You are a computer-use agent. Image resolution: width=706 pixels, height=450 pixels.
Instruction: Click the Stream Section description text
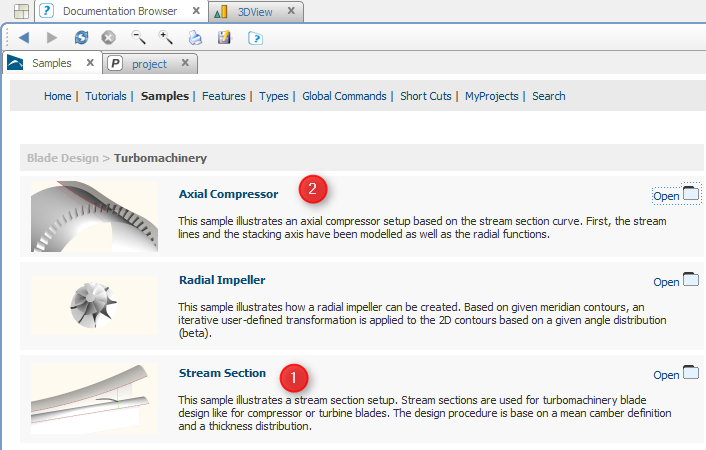pyautogui.click(x=425, y=413)
